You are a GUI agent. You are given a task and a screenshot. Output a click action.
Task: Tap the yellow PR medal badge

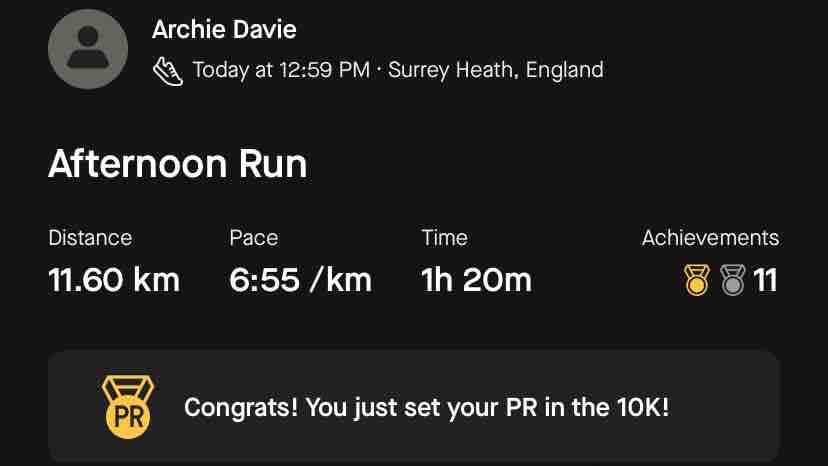click(128, 407)
